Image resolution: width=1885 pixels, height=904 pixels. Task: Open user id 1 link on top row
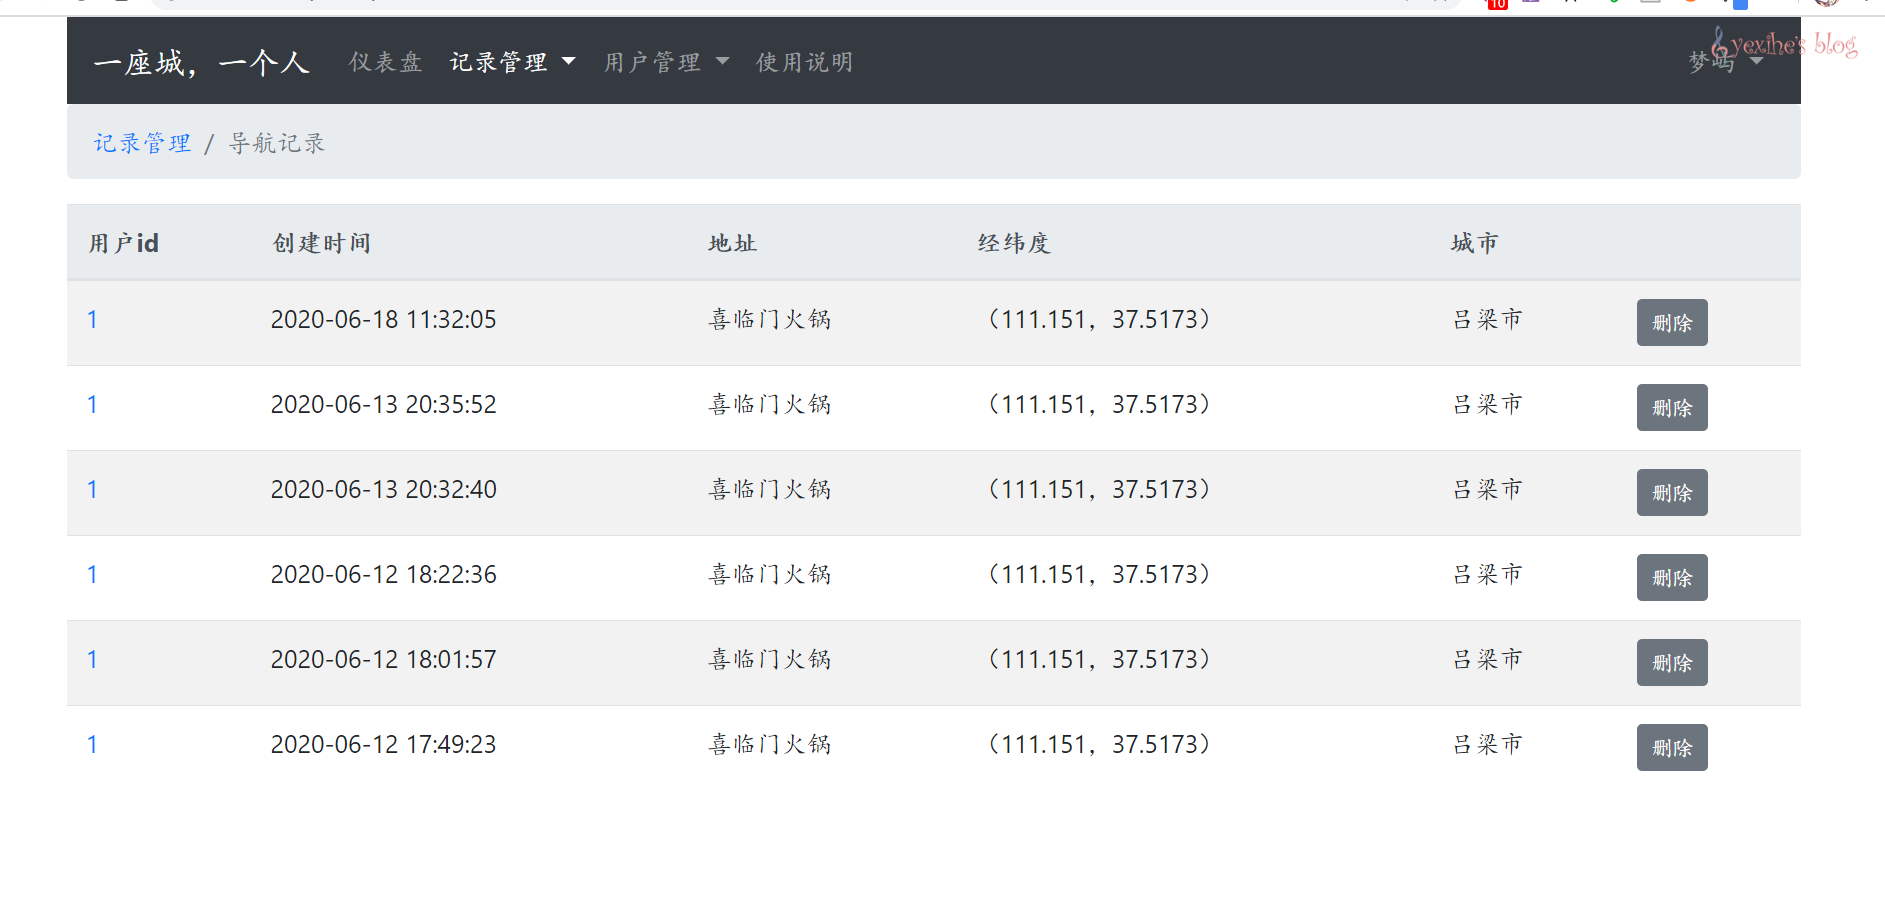coord(92,319)
